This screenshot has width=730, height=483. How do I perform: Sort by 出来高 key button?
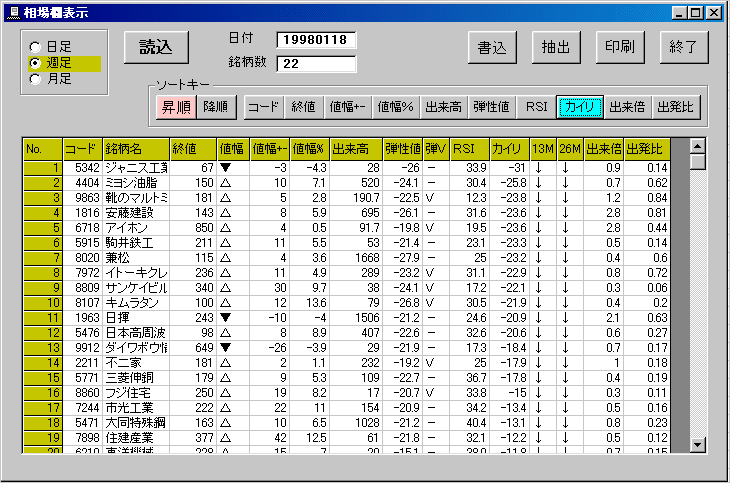point(444,107)
